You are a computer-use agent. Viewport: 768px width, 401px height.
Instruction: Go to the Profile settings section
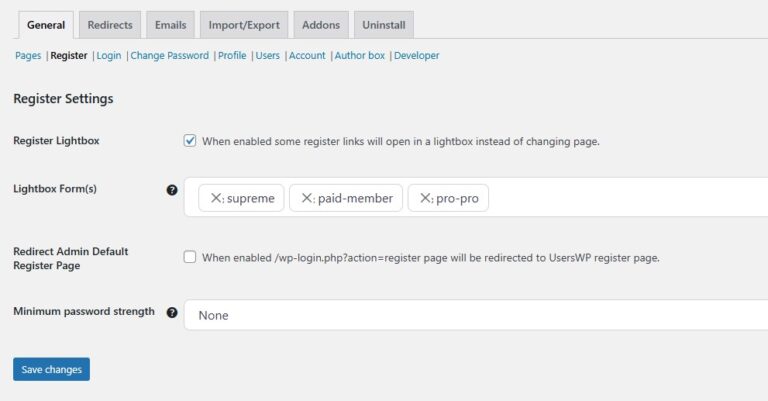point(232,55)
